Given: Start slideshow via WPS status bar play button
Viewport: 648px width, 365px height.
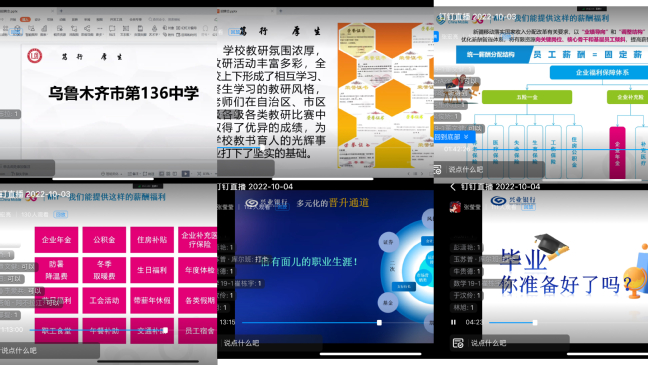Looking at the screenshot, I should click(186, 174).
